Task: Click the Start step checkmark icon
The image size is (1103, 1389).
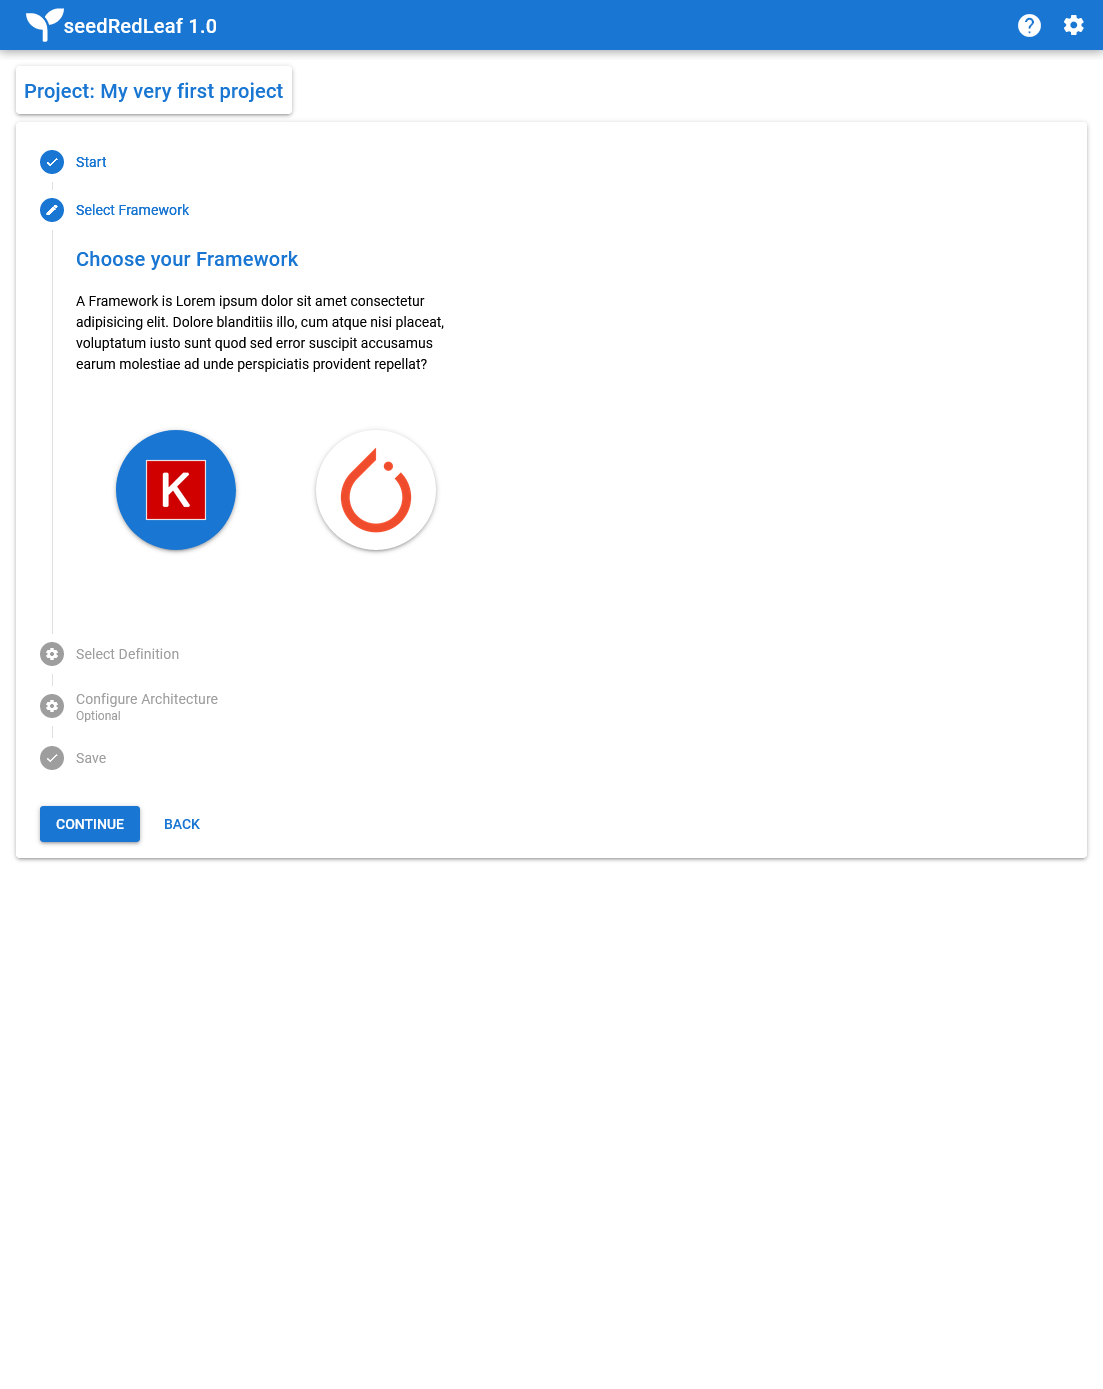Action: pos(52,162)
